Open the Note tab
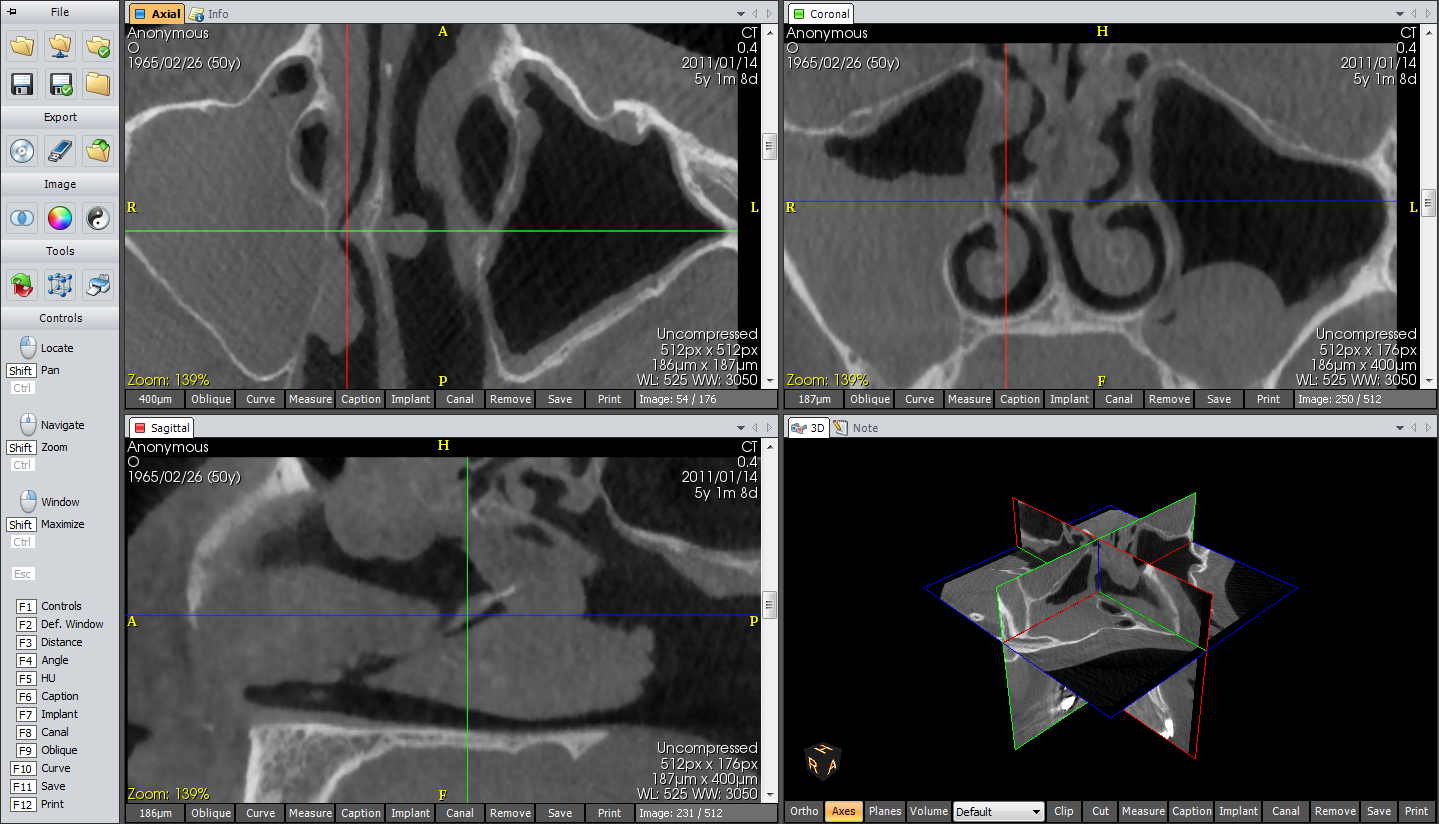Screen dimensions: 1439x824 [x=856, y=427]
